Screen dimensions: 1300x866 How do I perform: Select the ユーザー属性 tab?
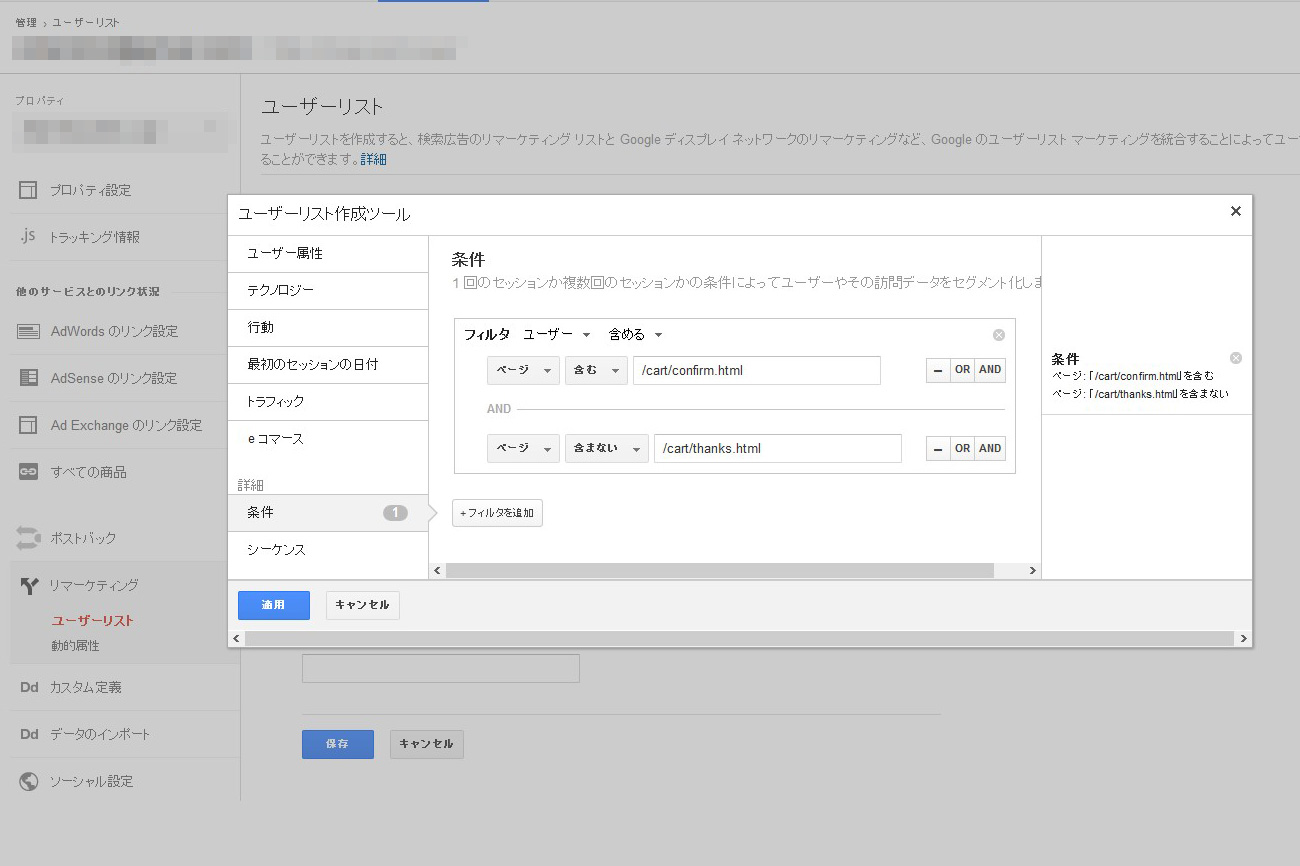[x=328, y=254]
